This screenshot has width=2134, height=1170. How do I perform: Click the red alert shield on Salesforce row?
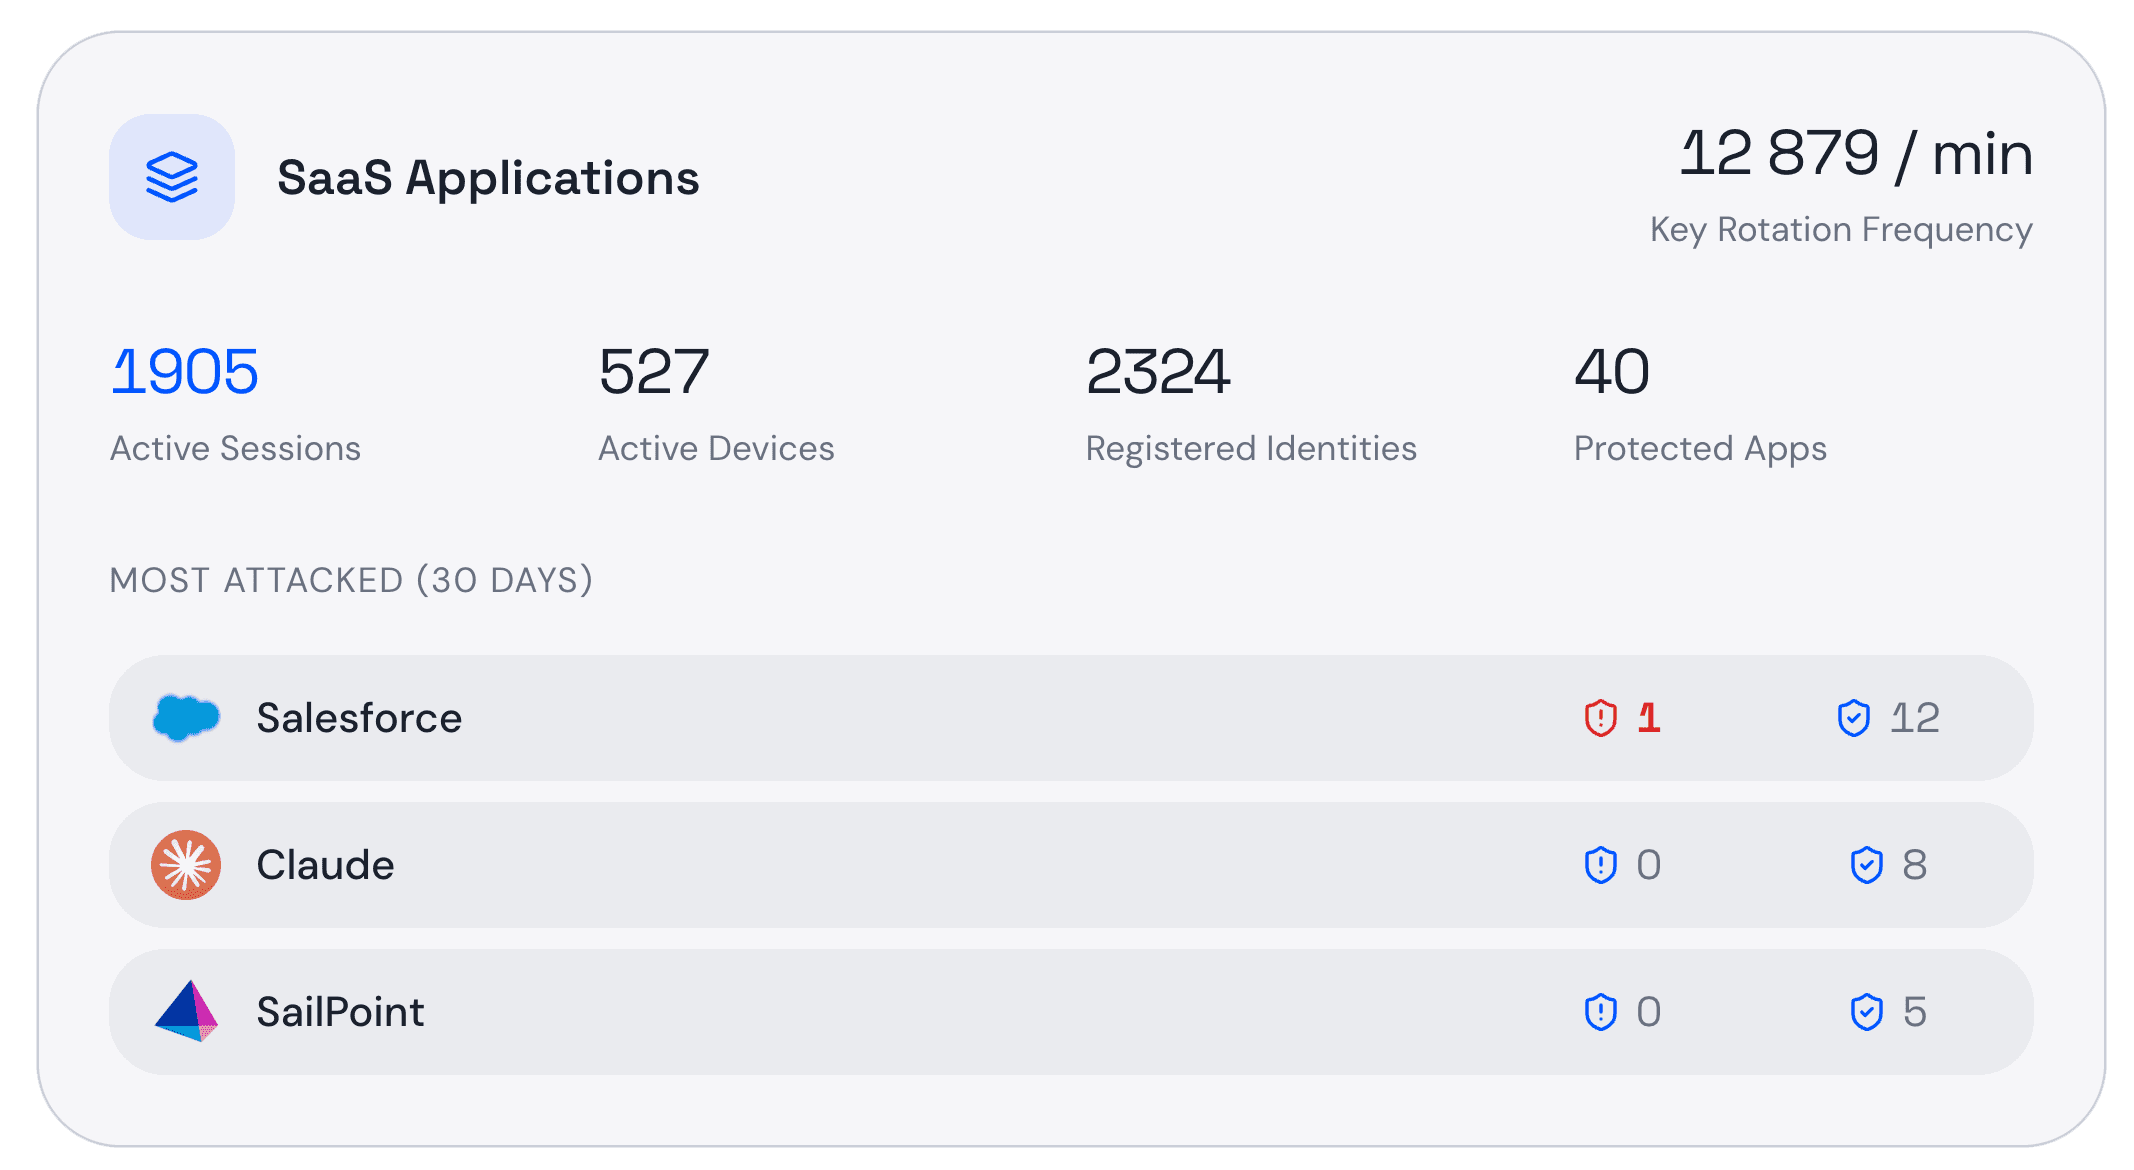(x=1601, y=718)
